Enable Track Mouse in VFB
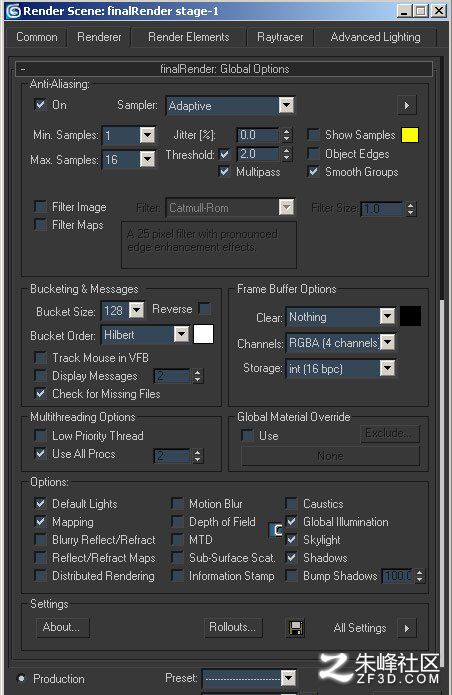 [40, 357]
